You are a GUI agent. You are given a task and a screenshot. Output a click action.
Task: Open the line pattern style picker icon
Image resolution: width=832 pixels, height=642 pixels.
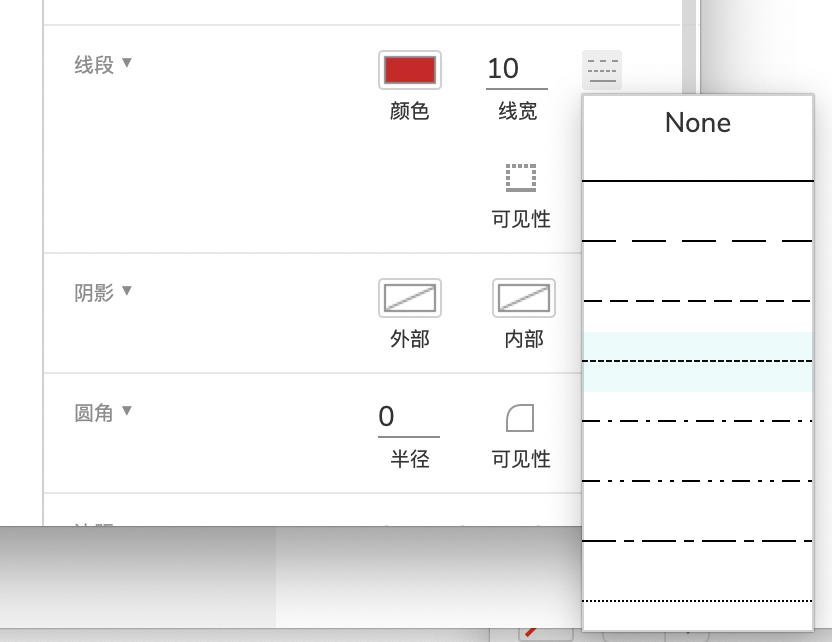[x=602, y=69]
